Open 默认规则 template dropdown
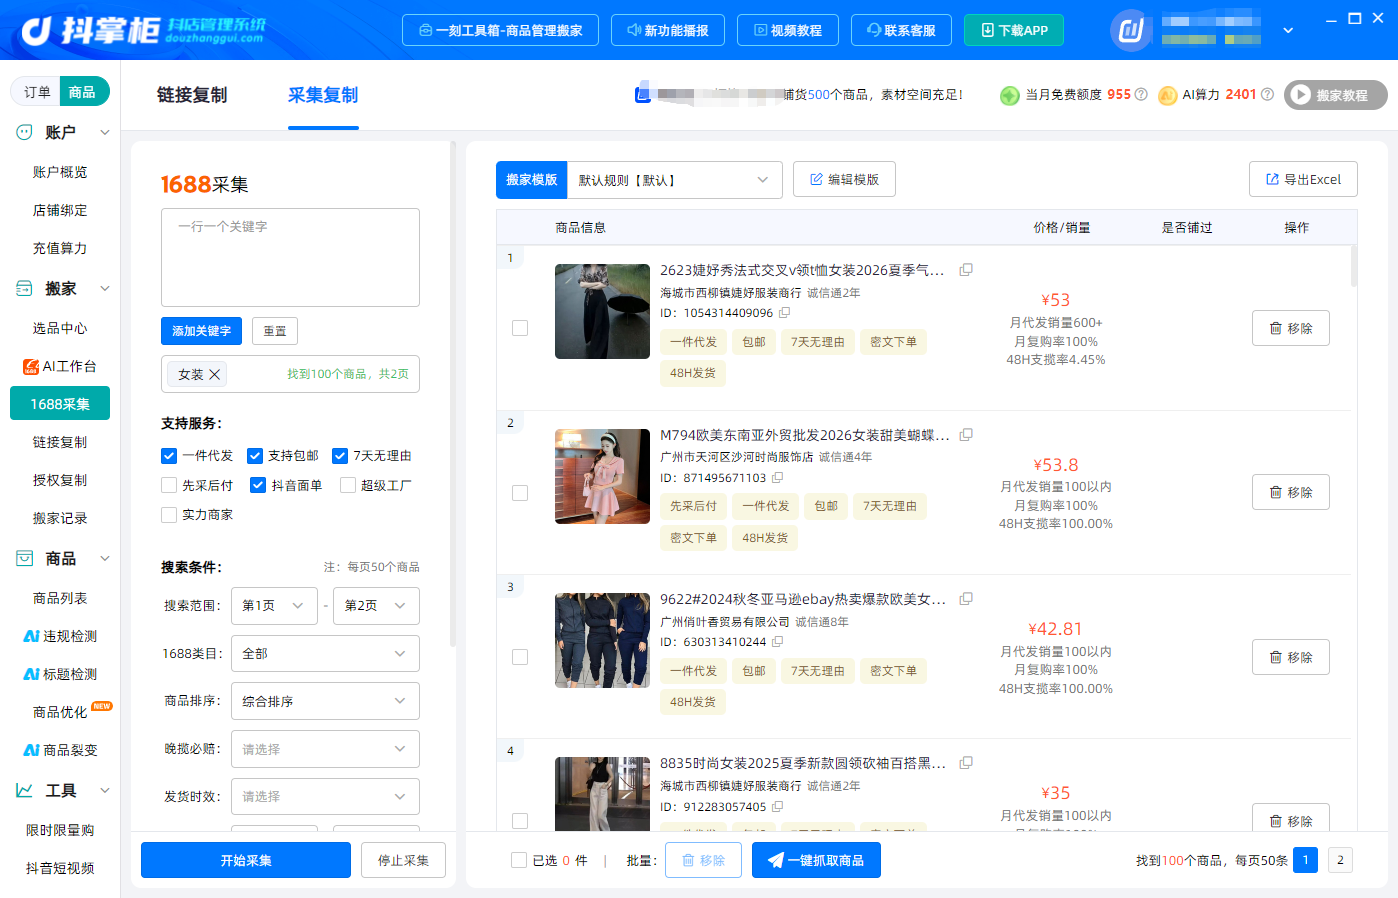 tap(675, 180)
